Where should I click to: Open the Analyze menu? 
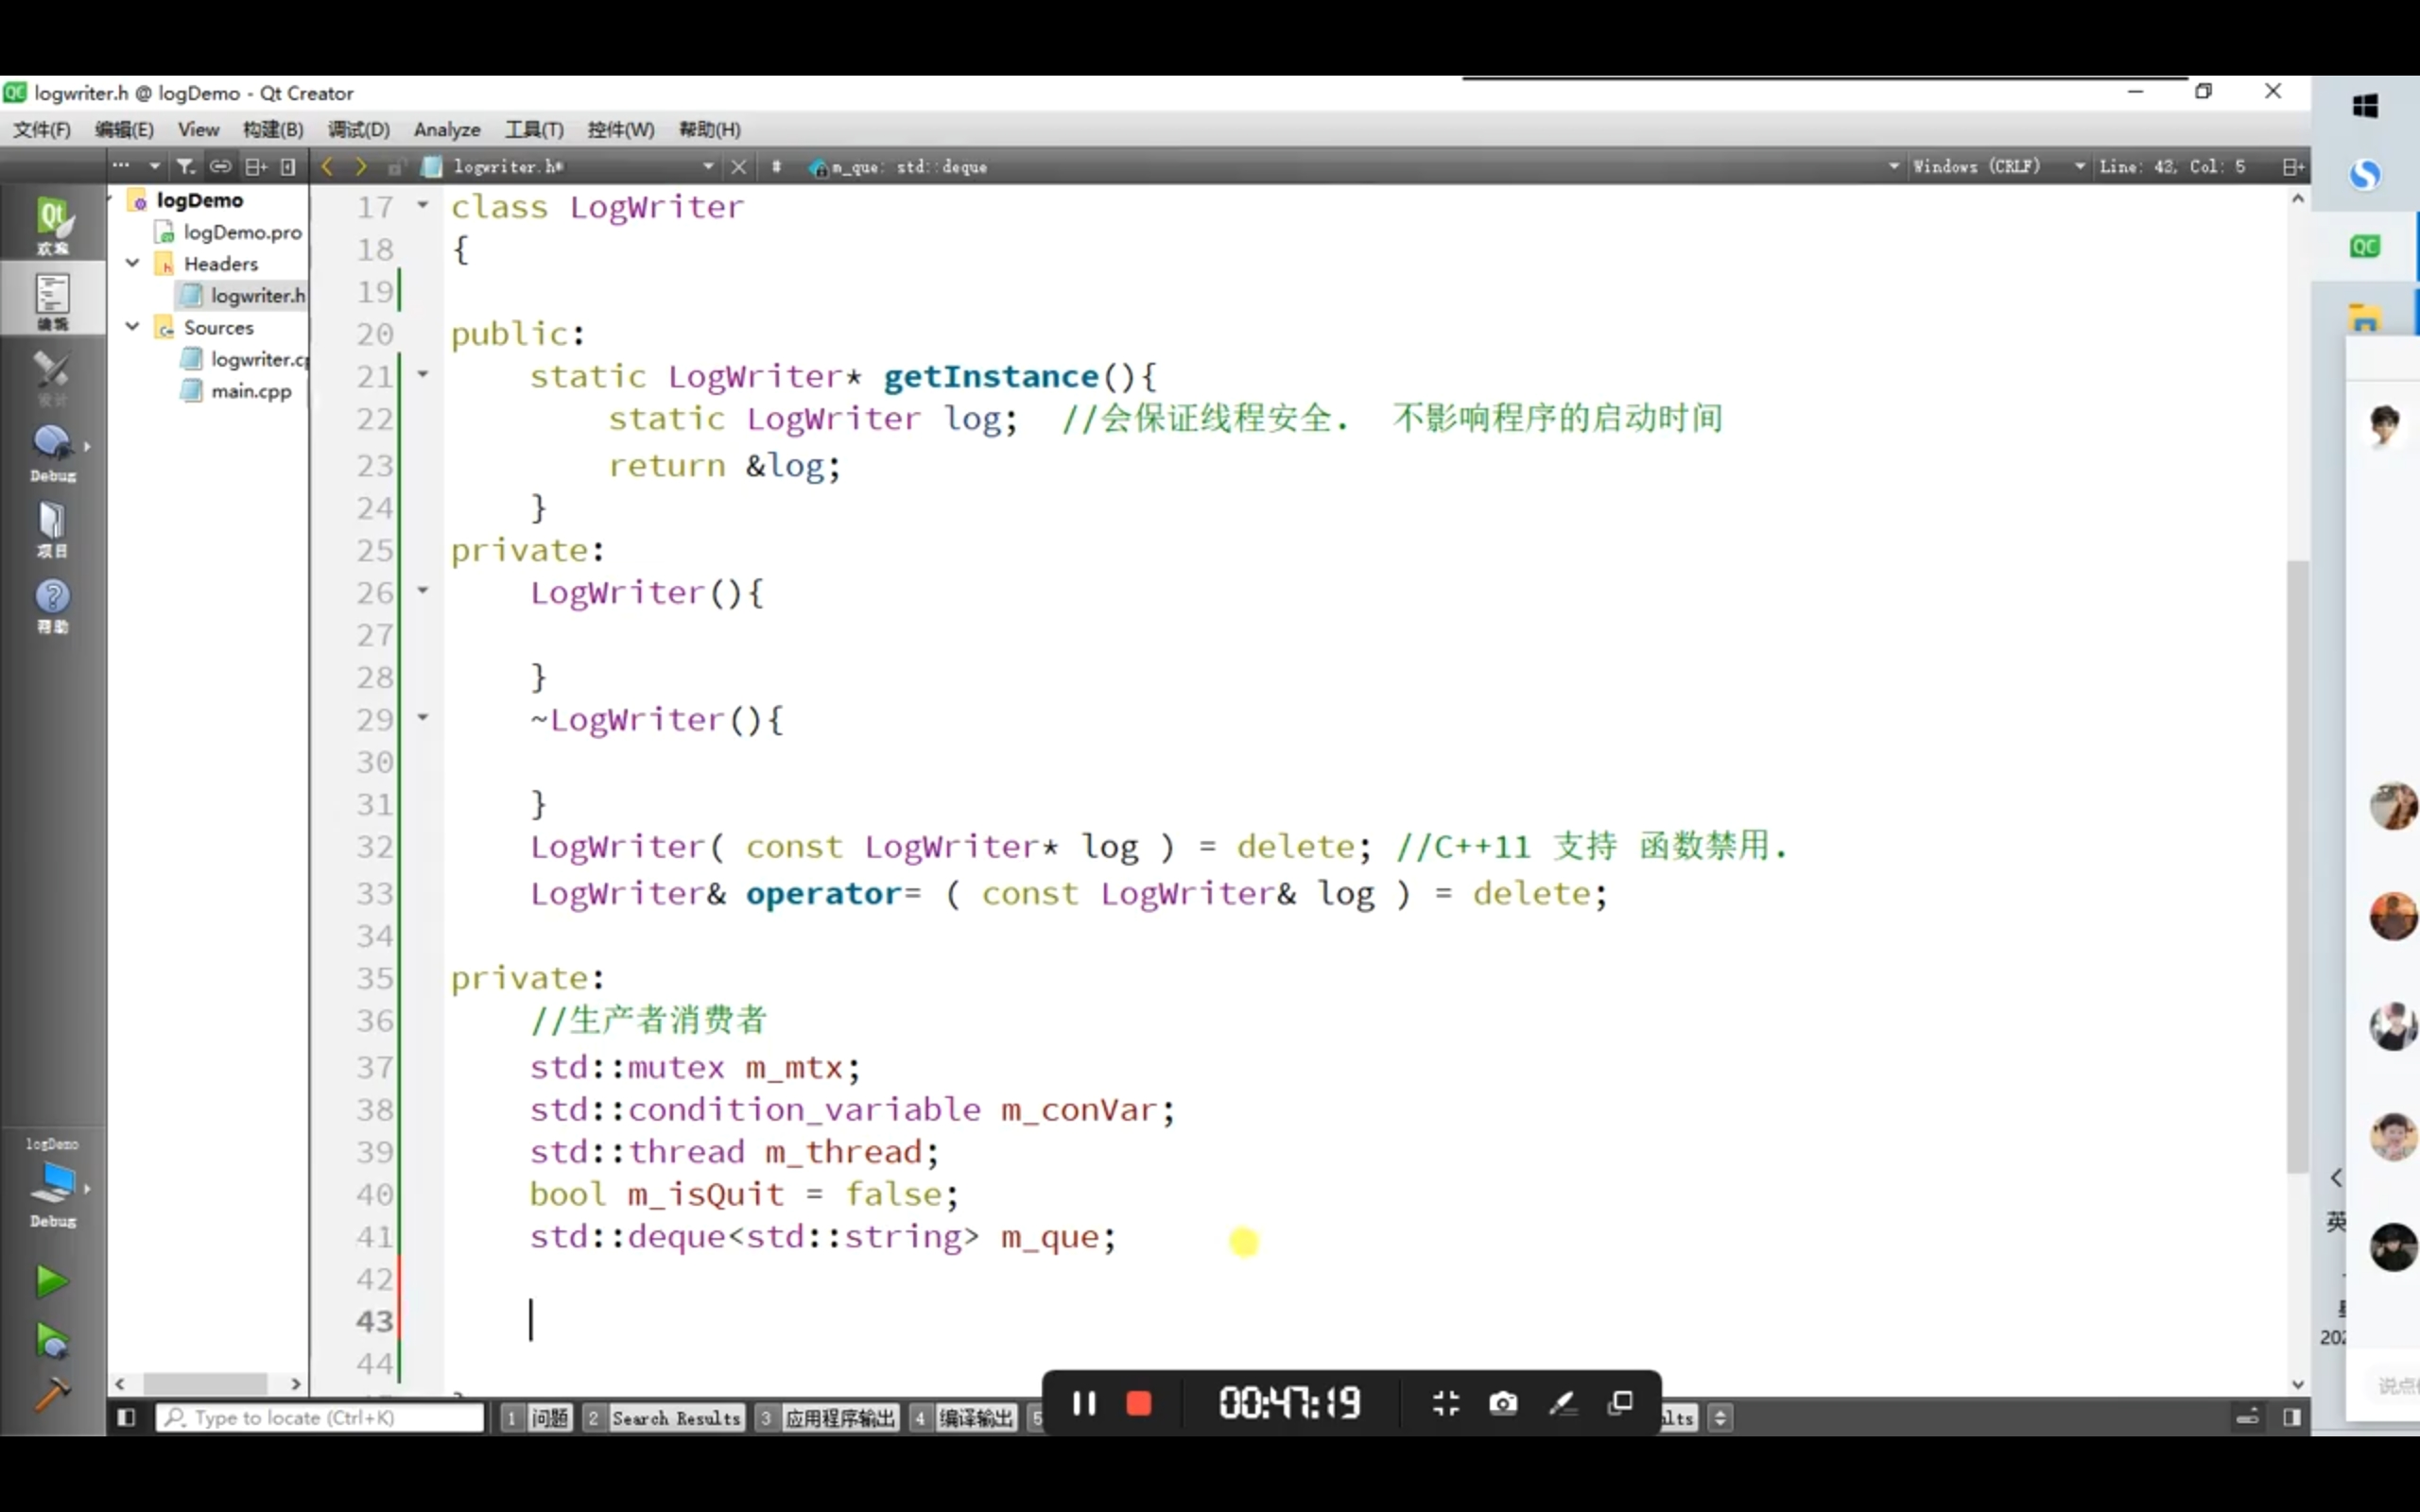coord(446,130)
